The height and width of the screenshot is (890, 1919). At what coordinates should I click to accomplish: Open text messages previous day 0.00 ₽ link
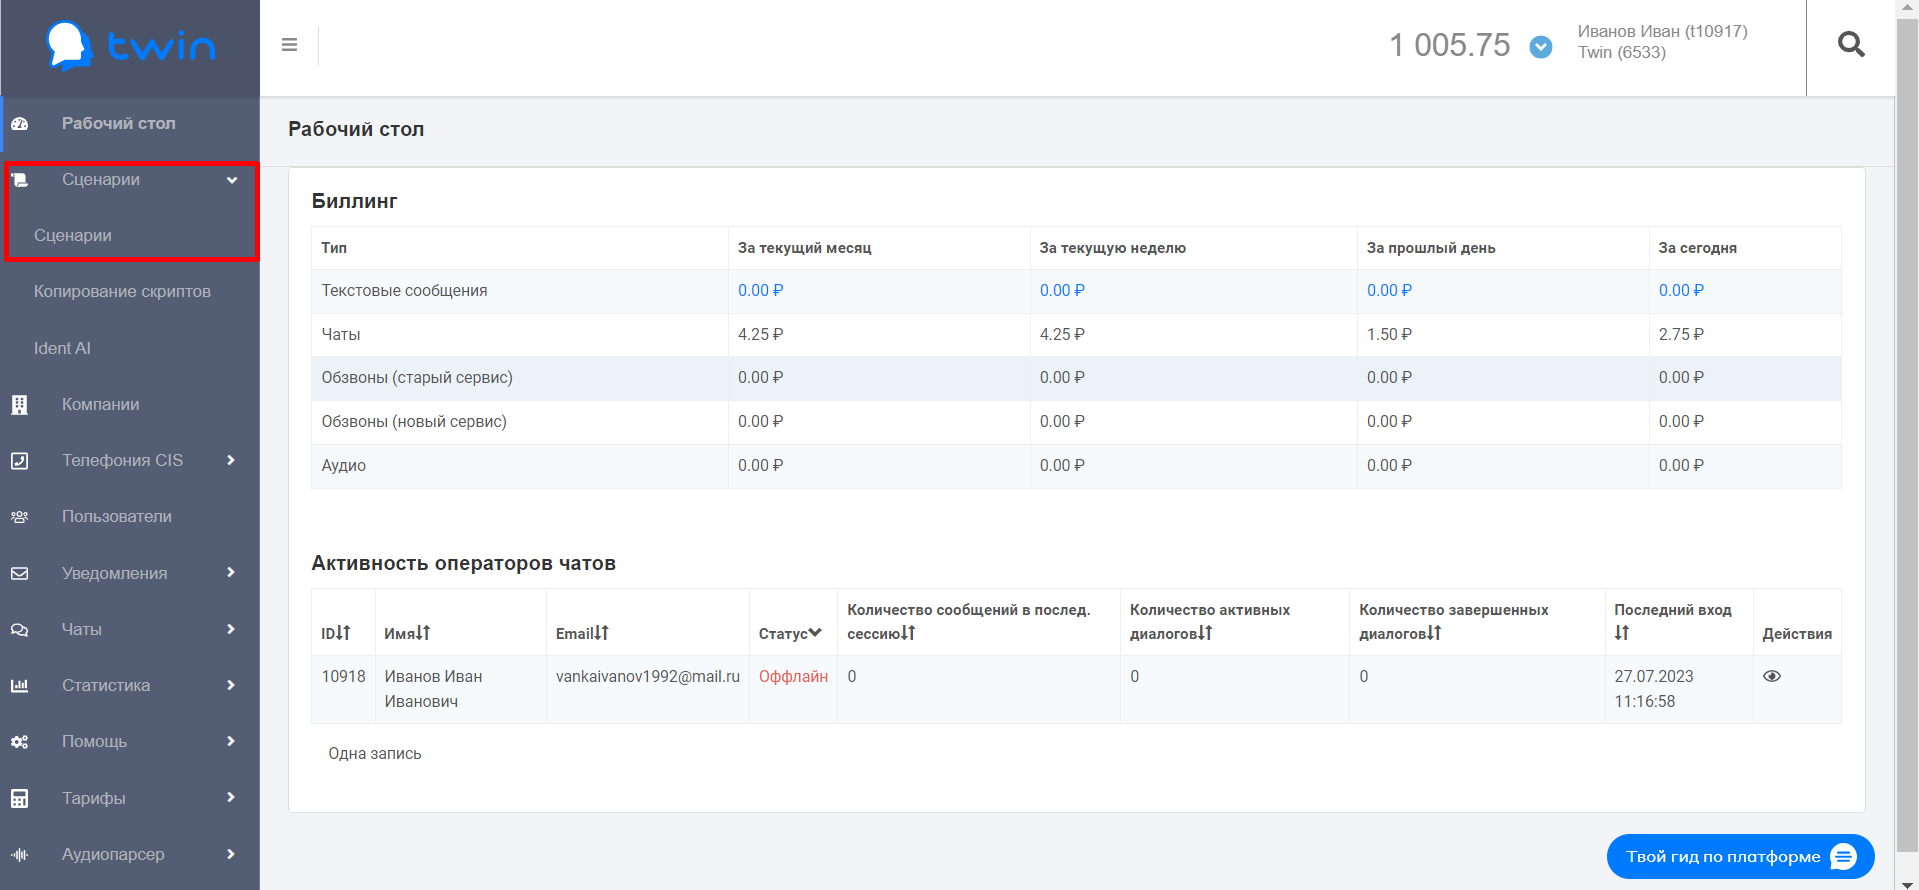tap(1389, 291)
